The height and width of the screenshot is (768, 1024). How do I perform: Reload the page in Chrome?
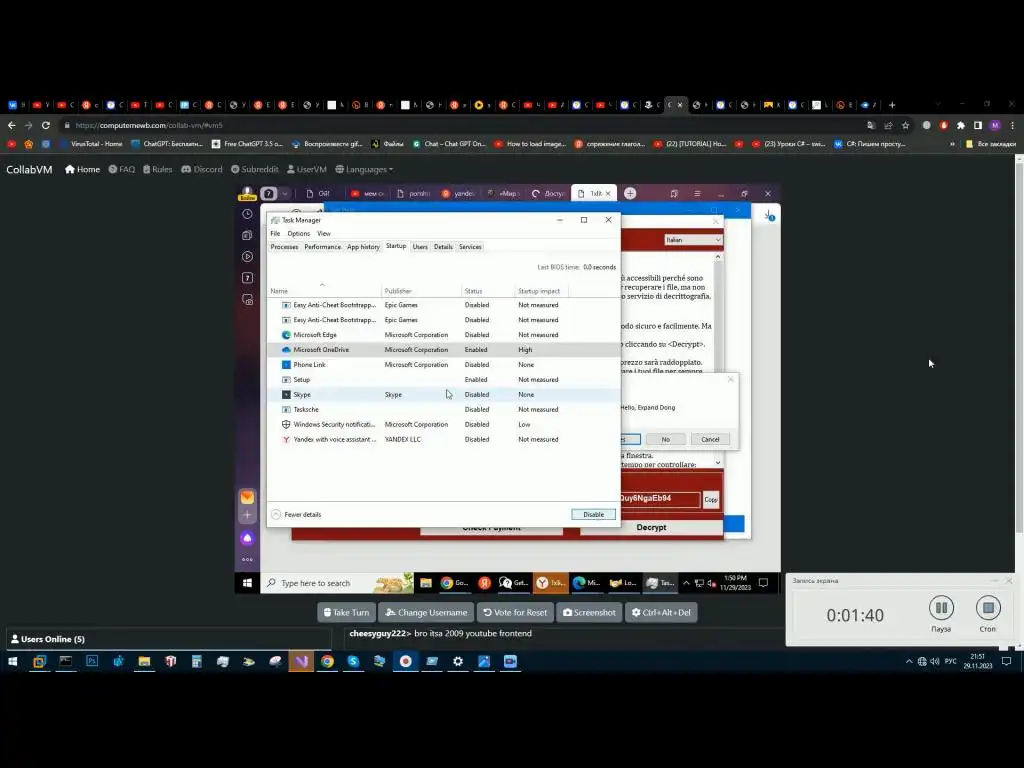[46, 125]
